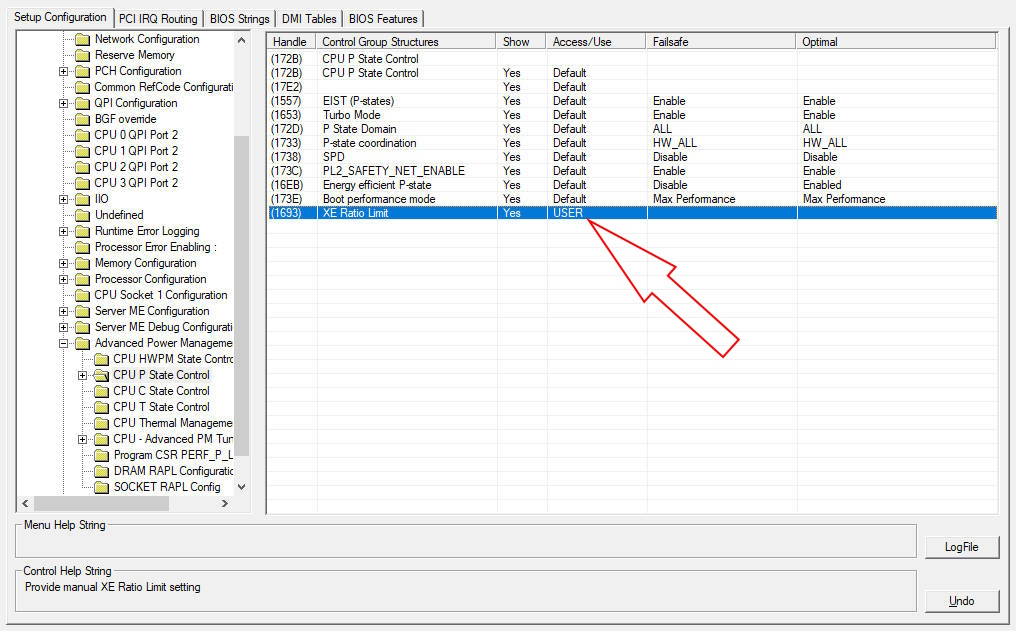Click the BGF override folder icon
Image resolution: width=1016 pixels, height=631 pixels.
click(x=82, y=119)
